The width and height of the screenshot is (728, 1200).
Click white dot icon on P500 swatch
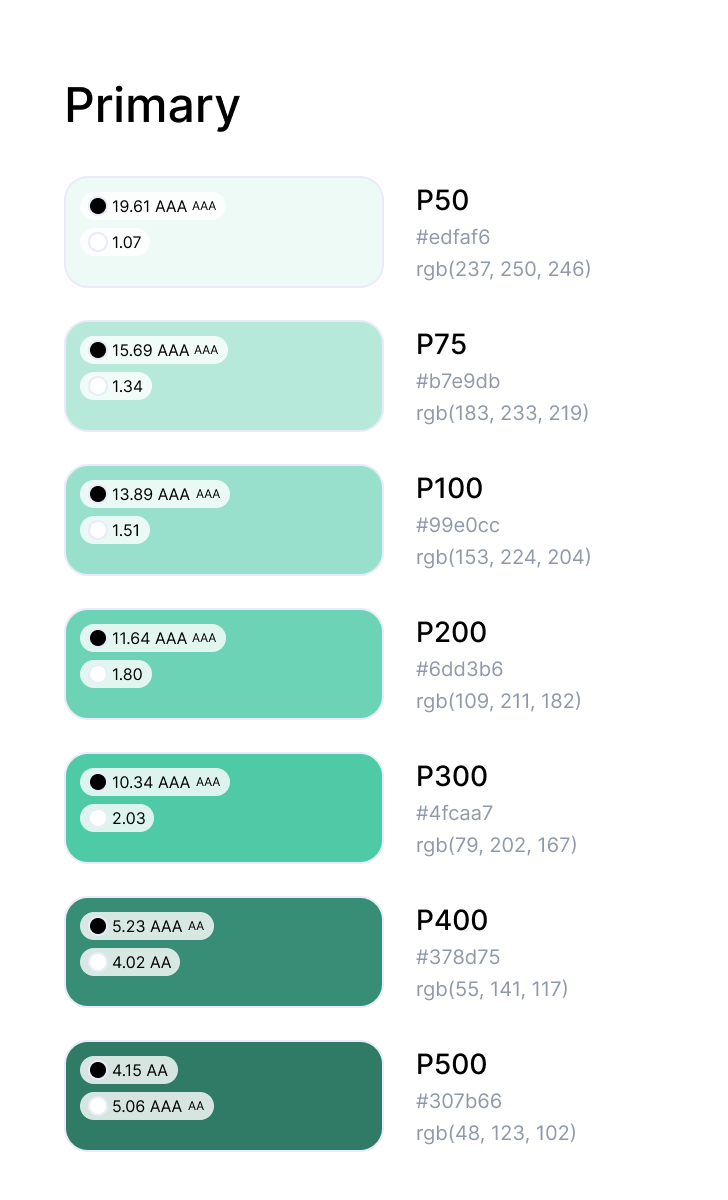pos(98,1106)
